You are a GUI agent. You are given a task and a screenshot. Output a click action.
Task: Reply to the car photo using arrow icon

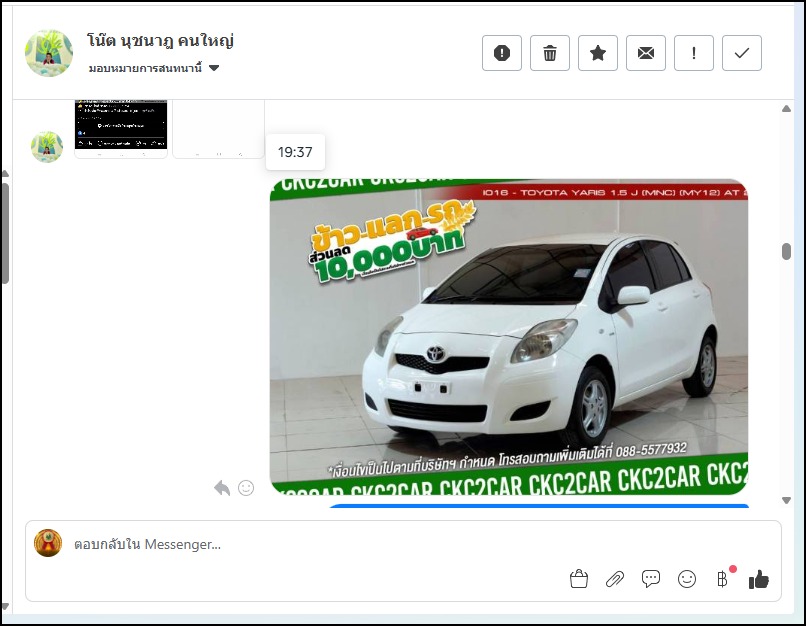click(x=222, y=488)
